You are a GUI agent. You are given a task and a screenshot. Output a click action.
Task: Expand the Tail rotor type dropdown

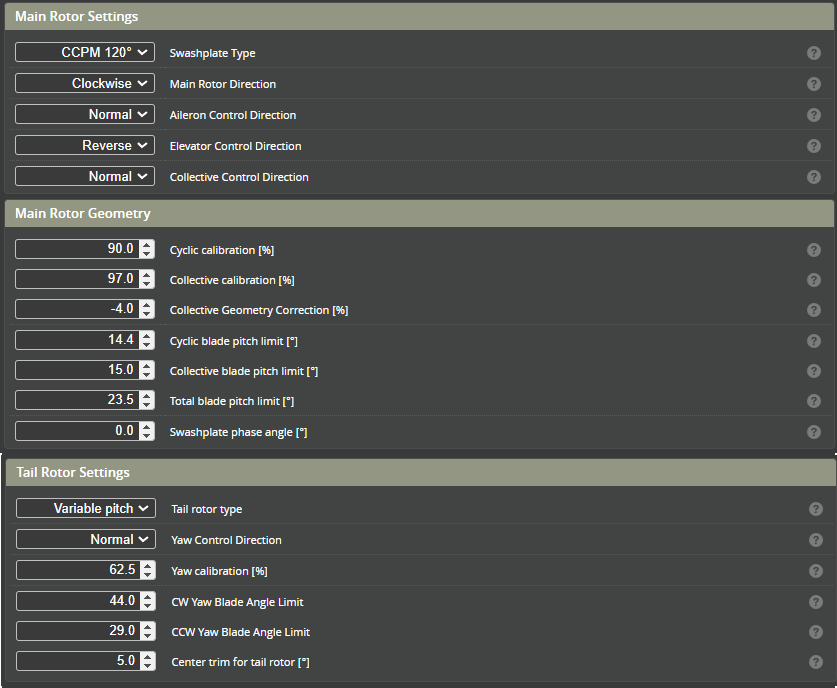(x=86, y=508)
